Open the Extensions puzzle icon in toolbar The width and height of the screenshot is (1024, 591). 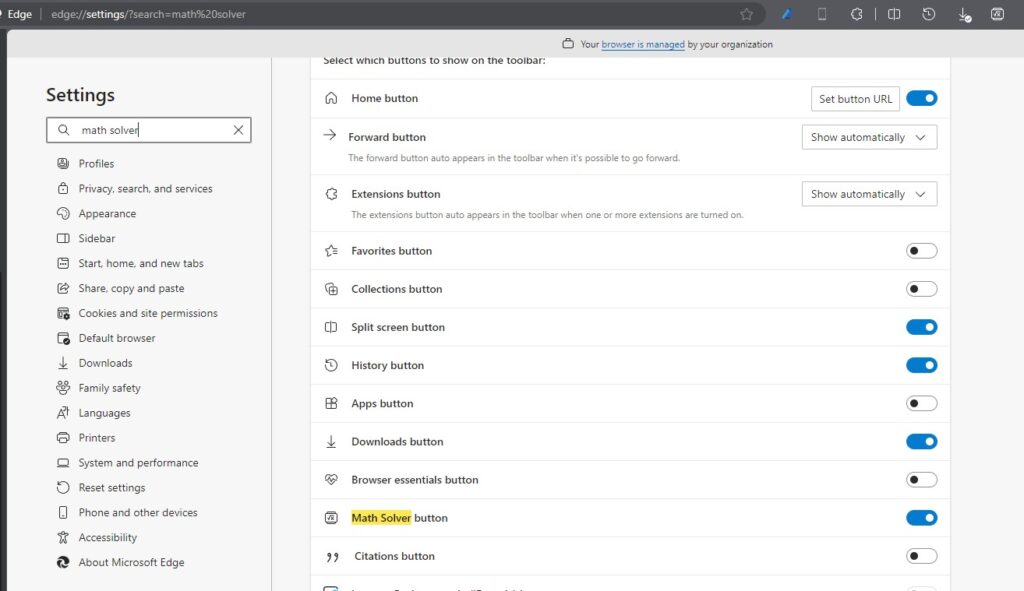[x=856, y=14]
